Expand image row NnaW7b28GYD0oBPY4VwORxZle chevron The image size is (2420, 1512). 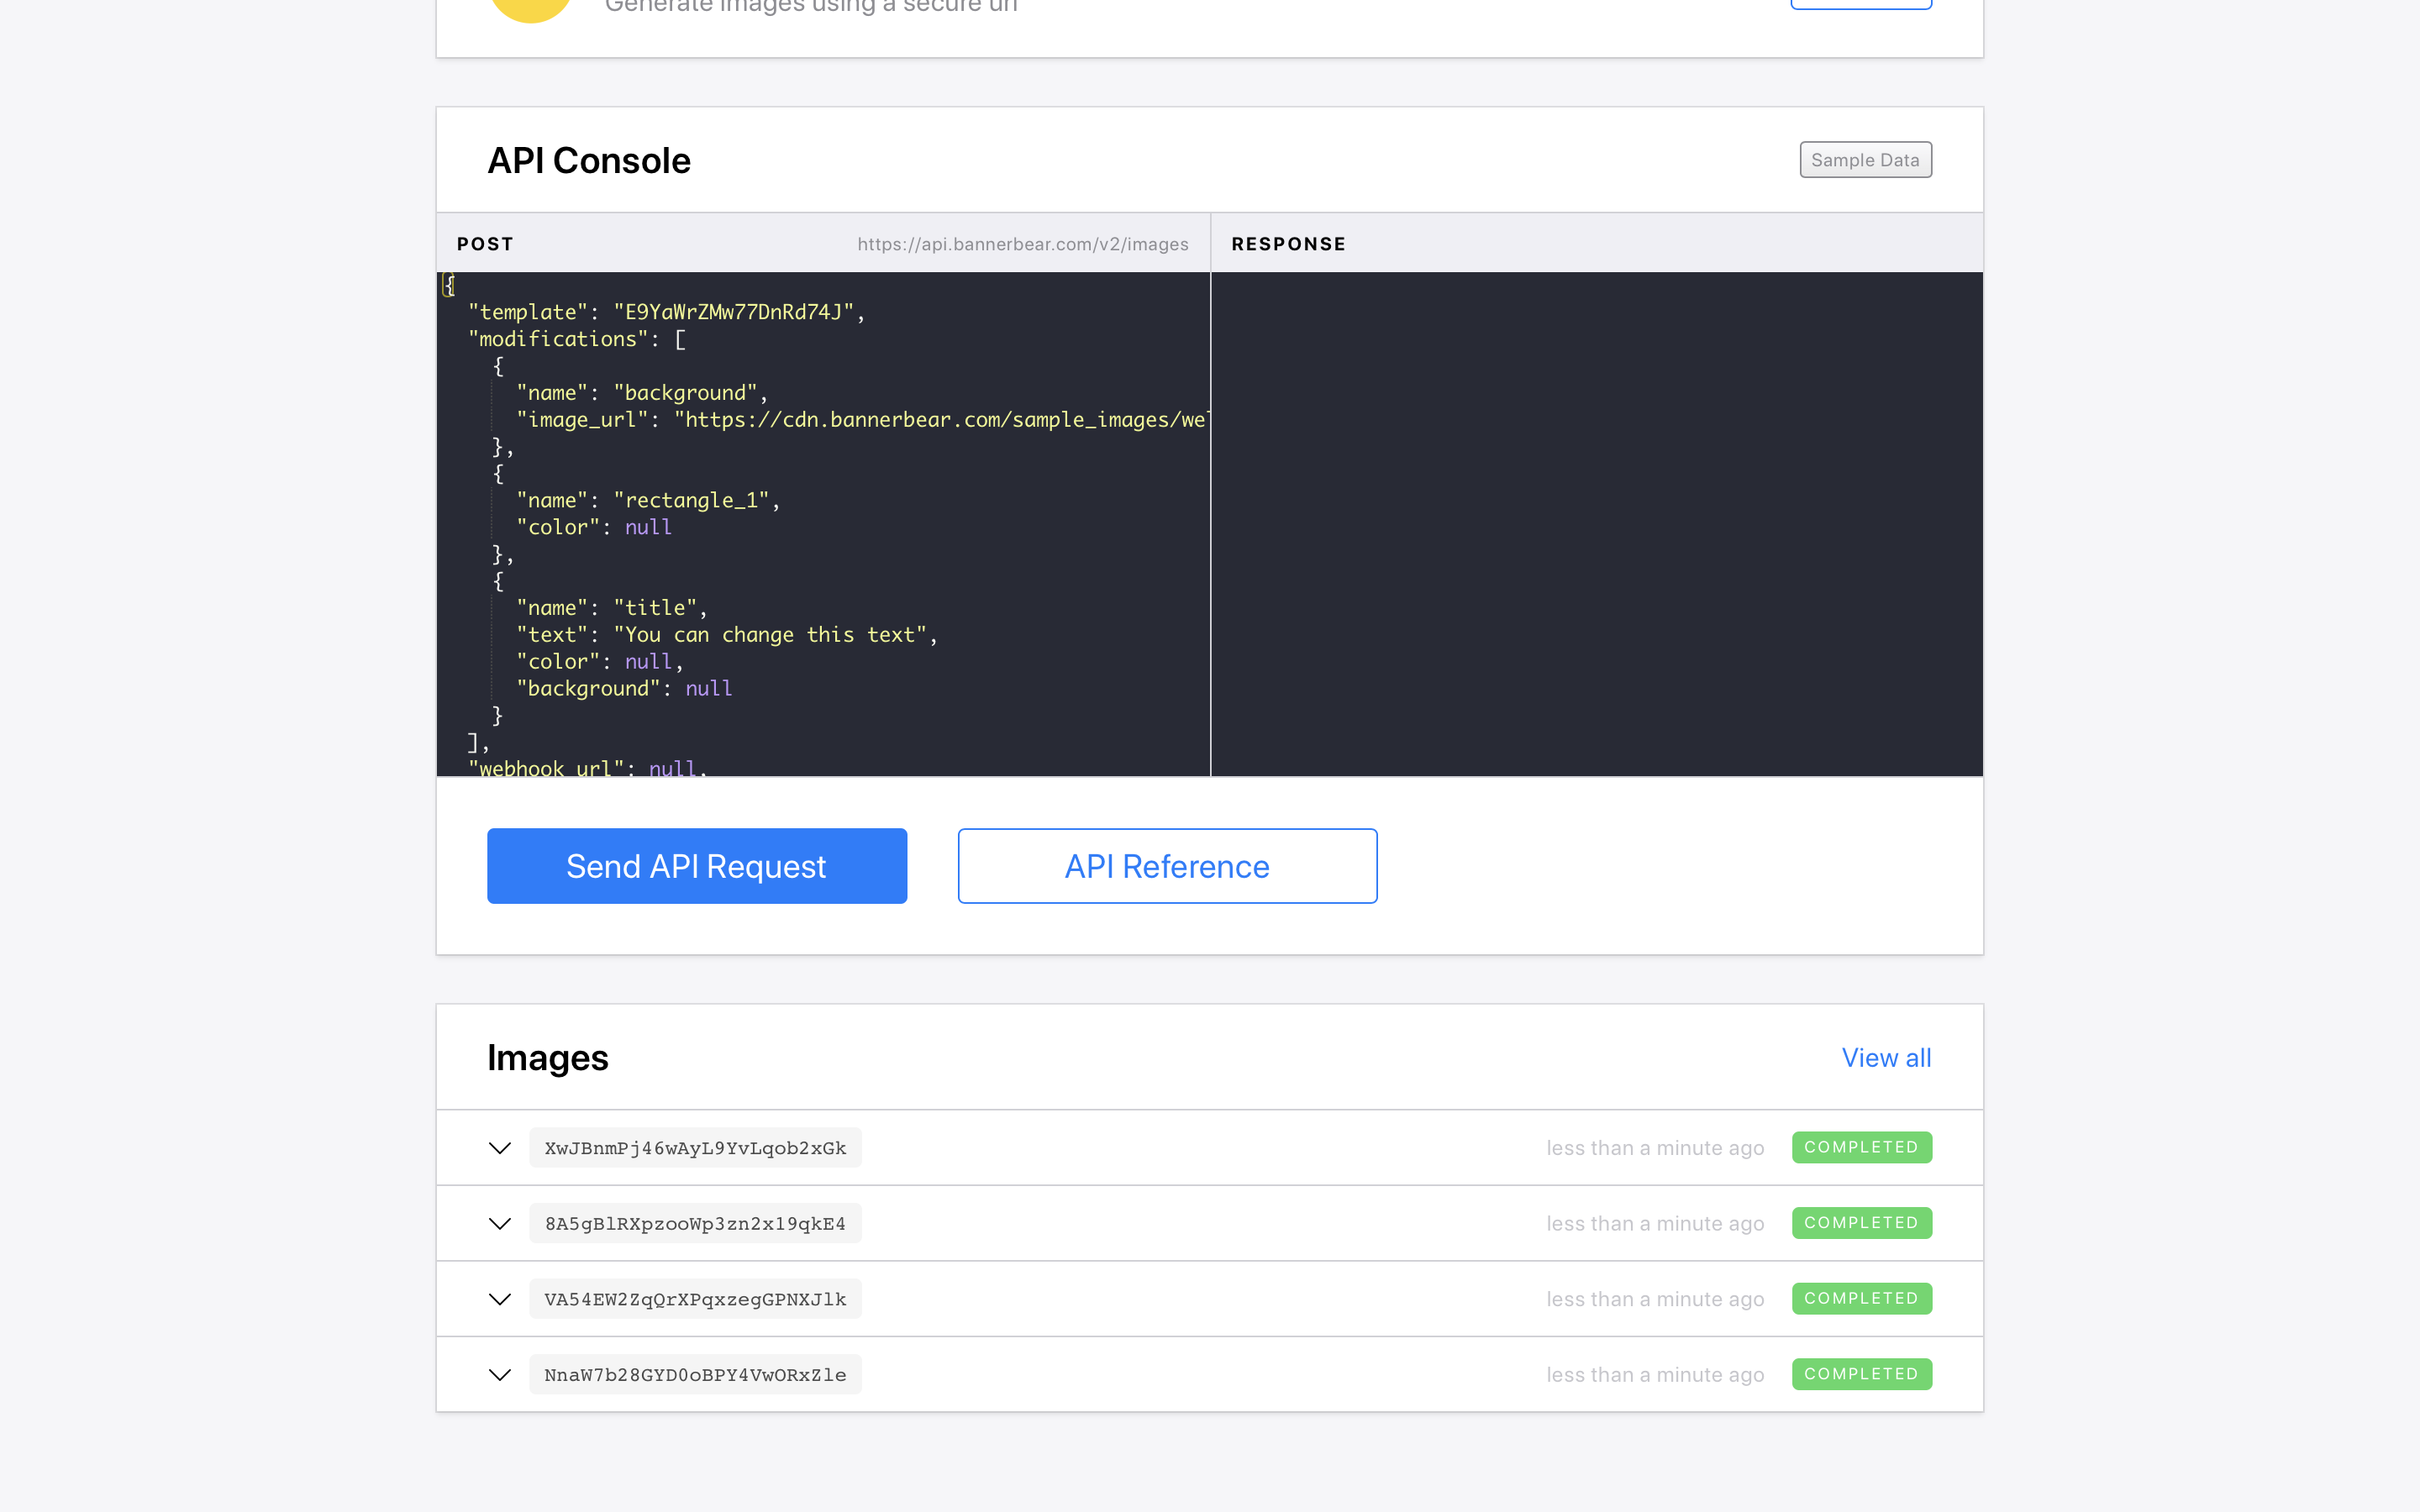500,1375
